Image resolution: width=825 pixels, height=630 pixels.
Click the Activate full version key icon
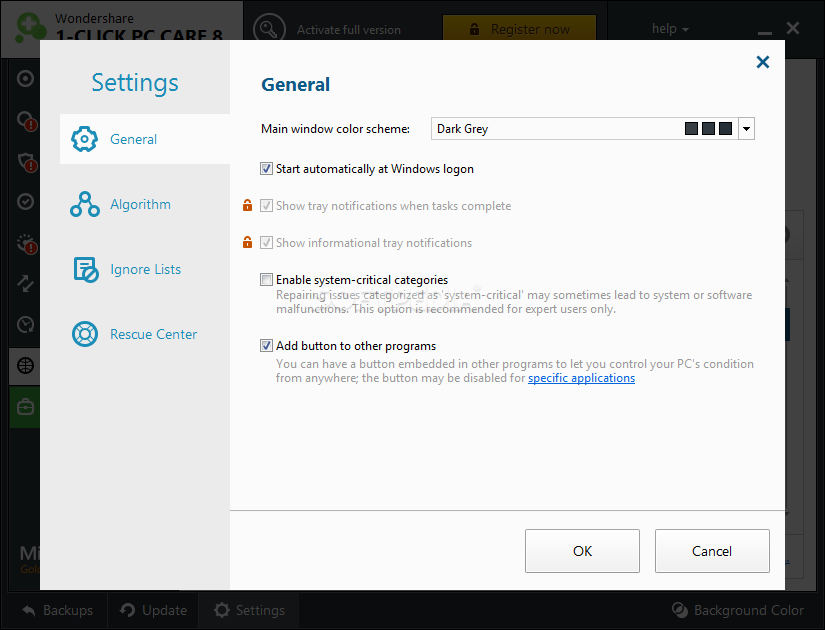point(269,29)
